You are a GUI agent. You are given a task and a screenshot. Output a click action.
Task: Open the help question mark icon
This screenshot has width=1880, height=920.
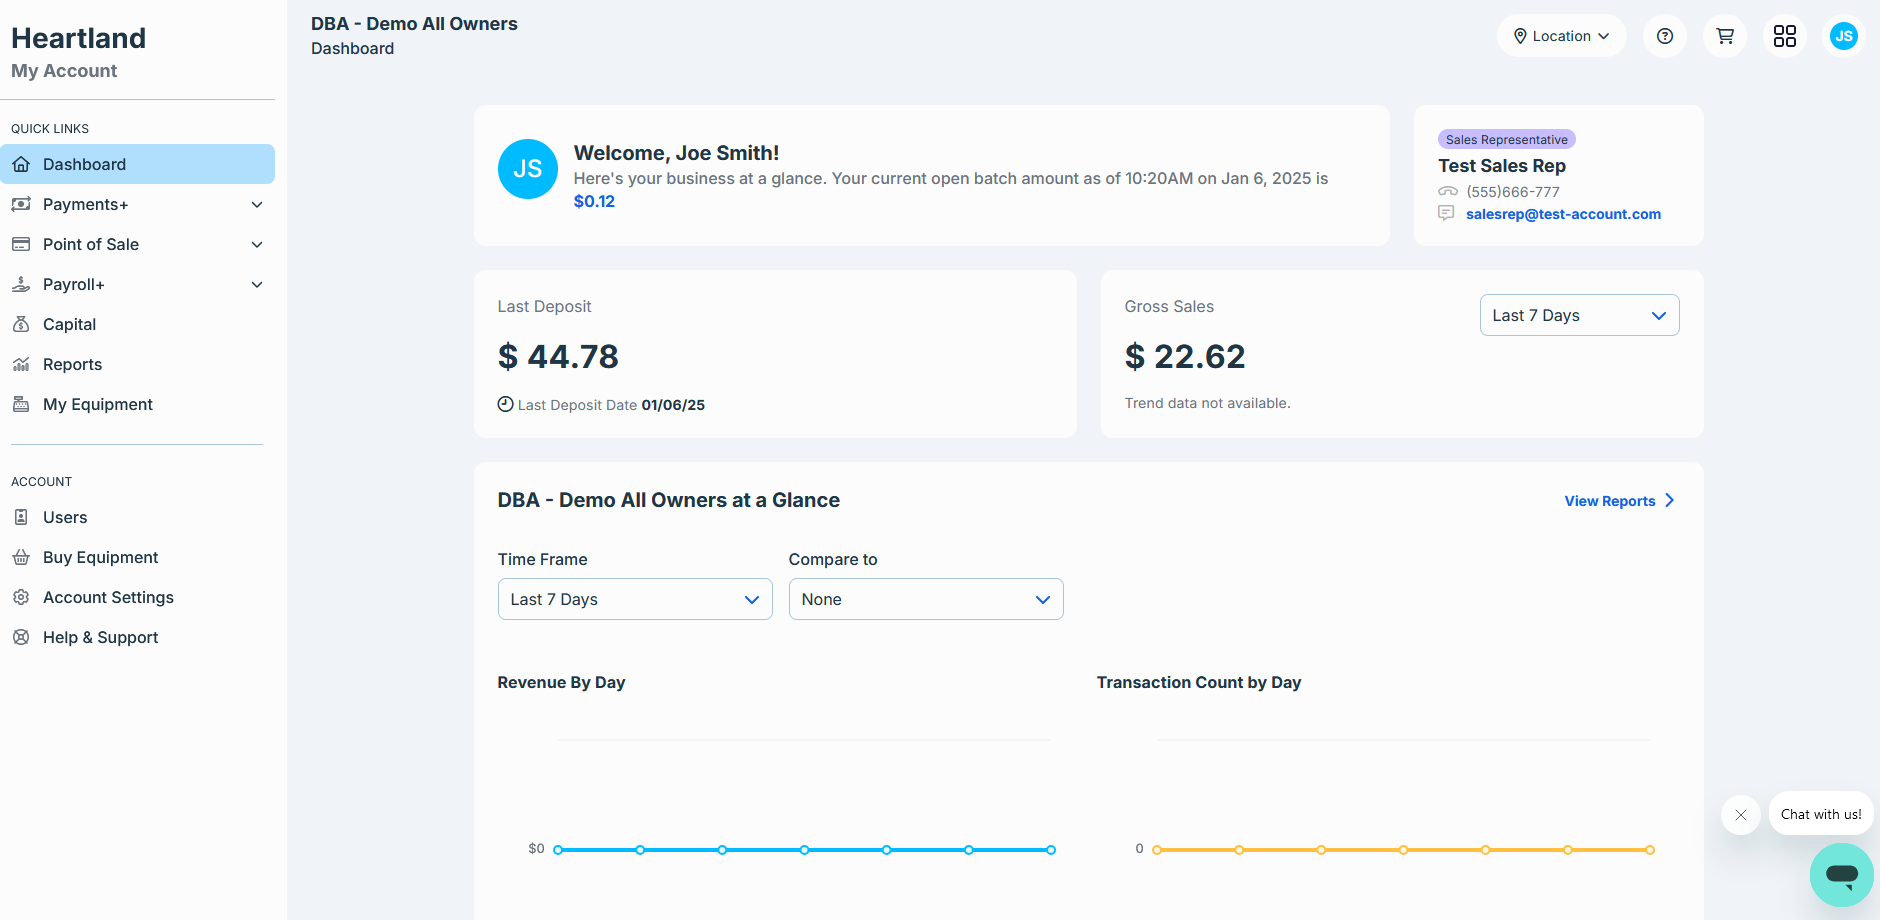point(1664,36)
